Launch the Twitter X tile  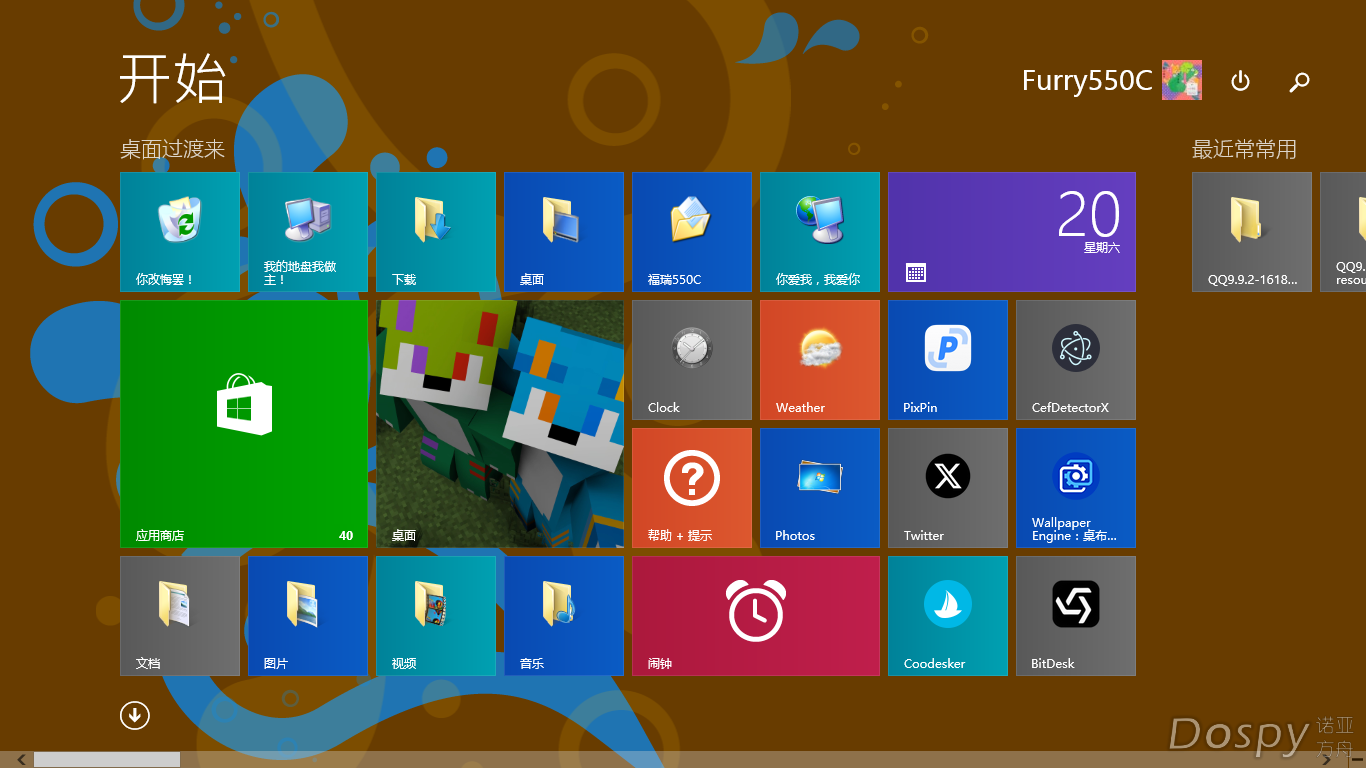click(x=948, y=488)
